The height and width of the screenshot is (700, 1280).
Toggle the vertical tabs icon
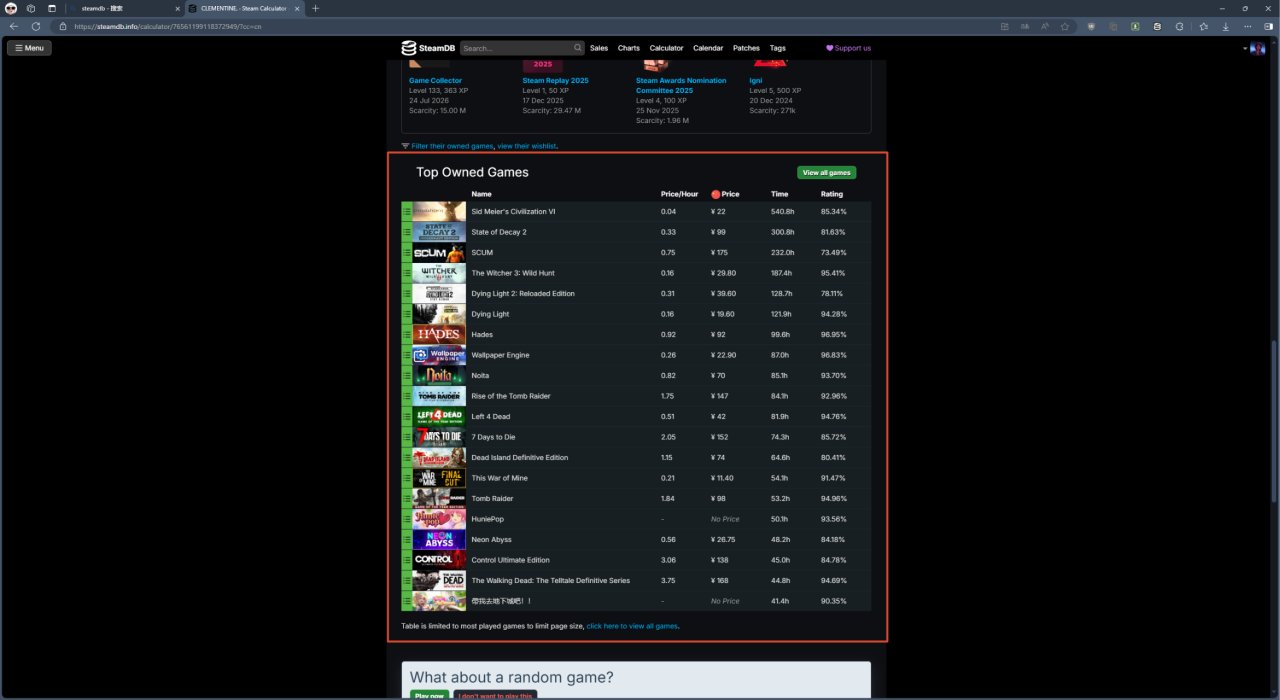tap(52, 8)
